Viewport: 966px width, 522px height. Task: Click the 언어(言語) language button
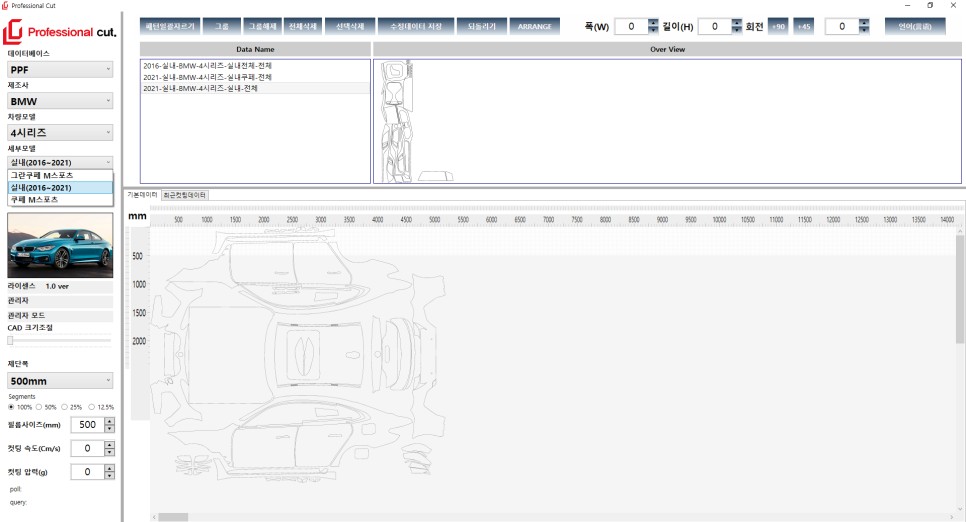pos(914,26)
